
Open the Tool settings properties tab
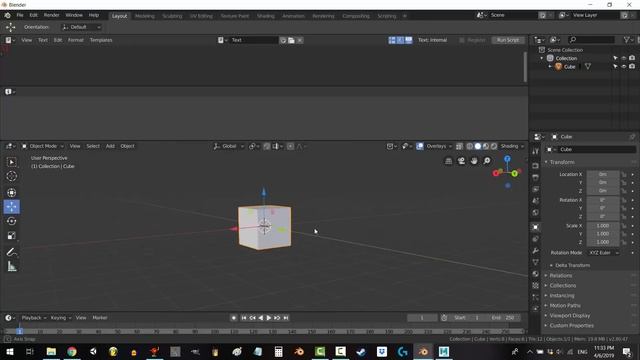[536, 151]
